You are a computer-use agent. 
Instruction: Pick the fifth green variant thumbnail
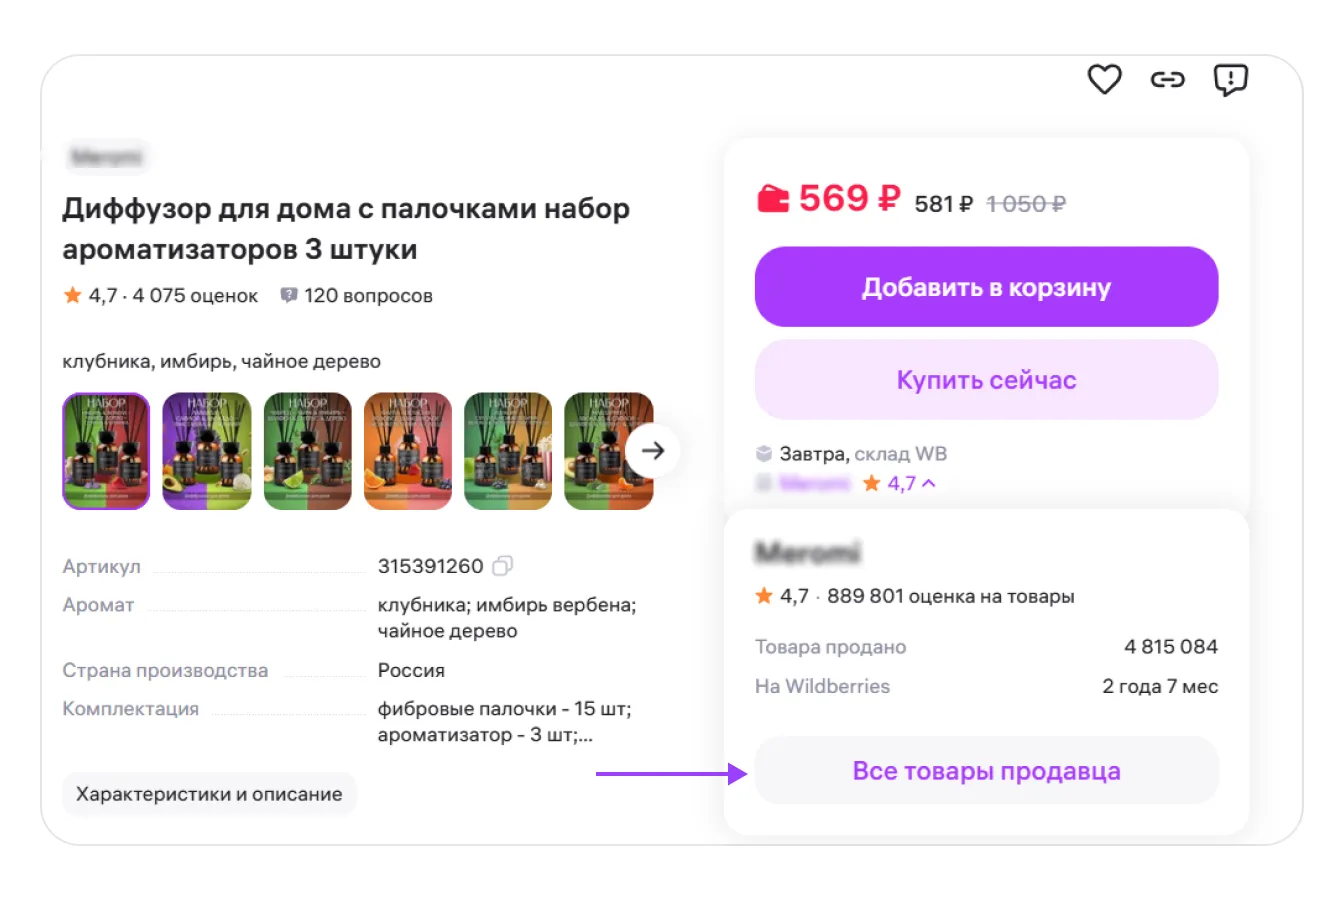pyautogui.click(x=507, y=451)
